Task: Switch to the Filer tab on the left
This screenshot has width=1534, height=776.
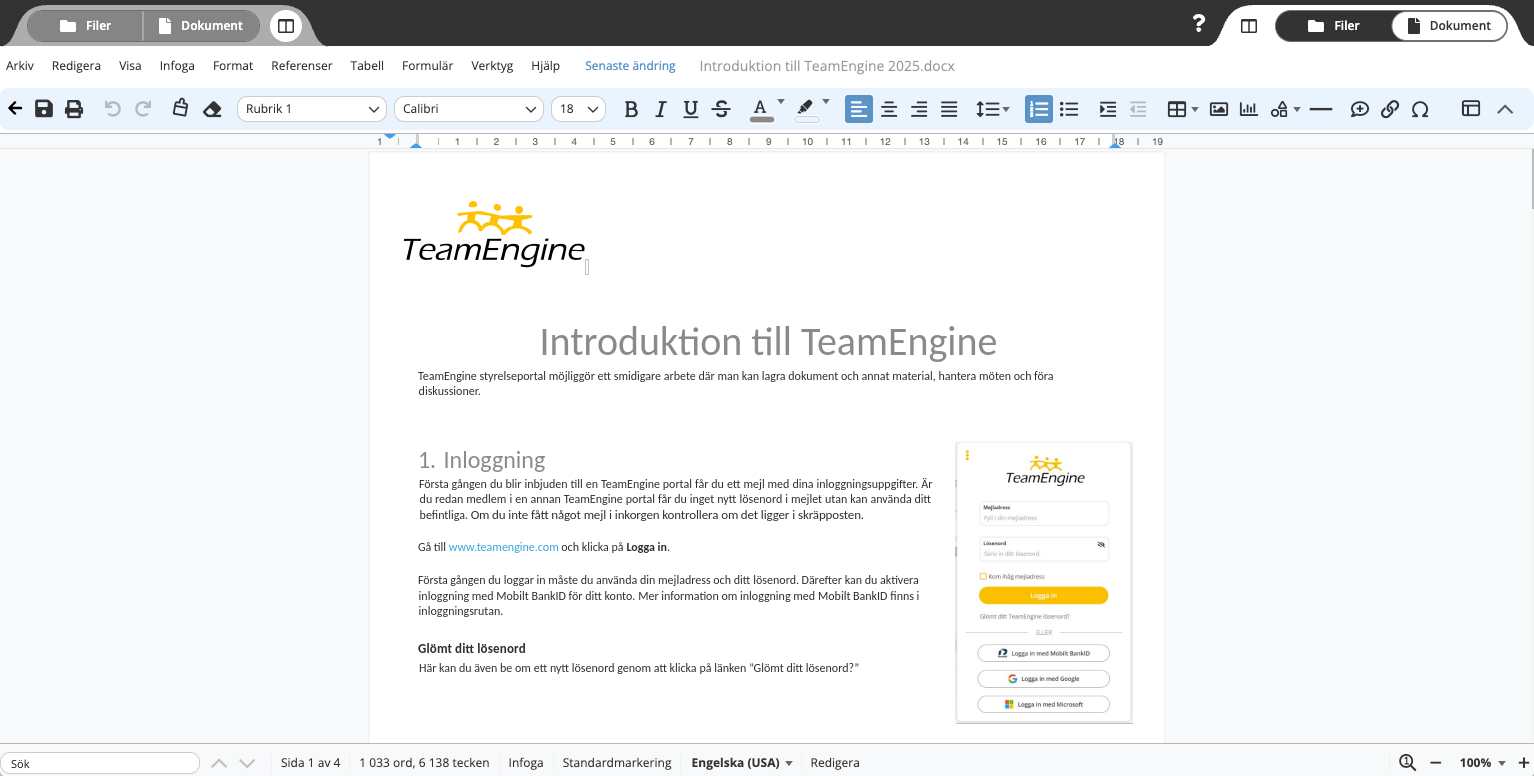Action: (85, 26)
